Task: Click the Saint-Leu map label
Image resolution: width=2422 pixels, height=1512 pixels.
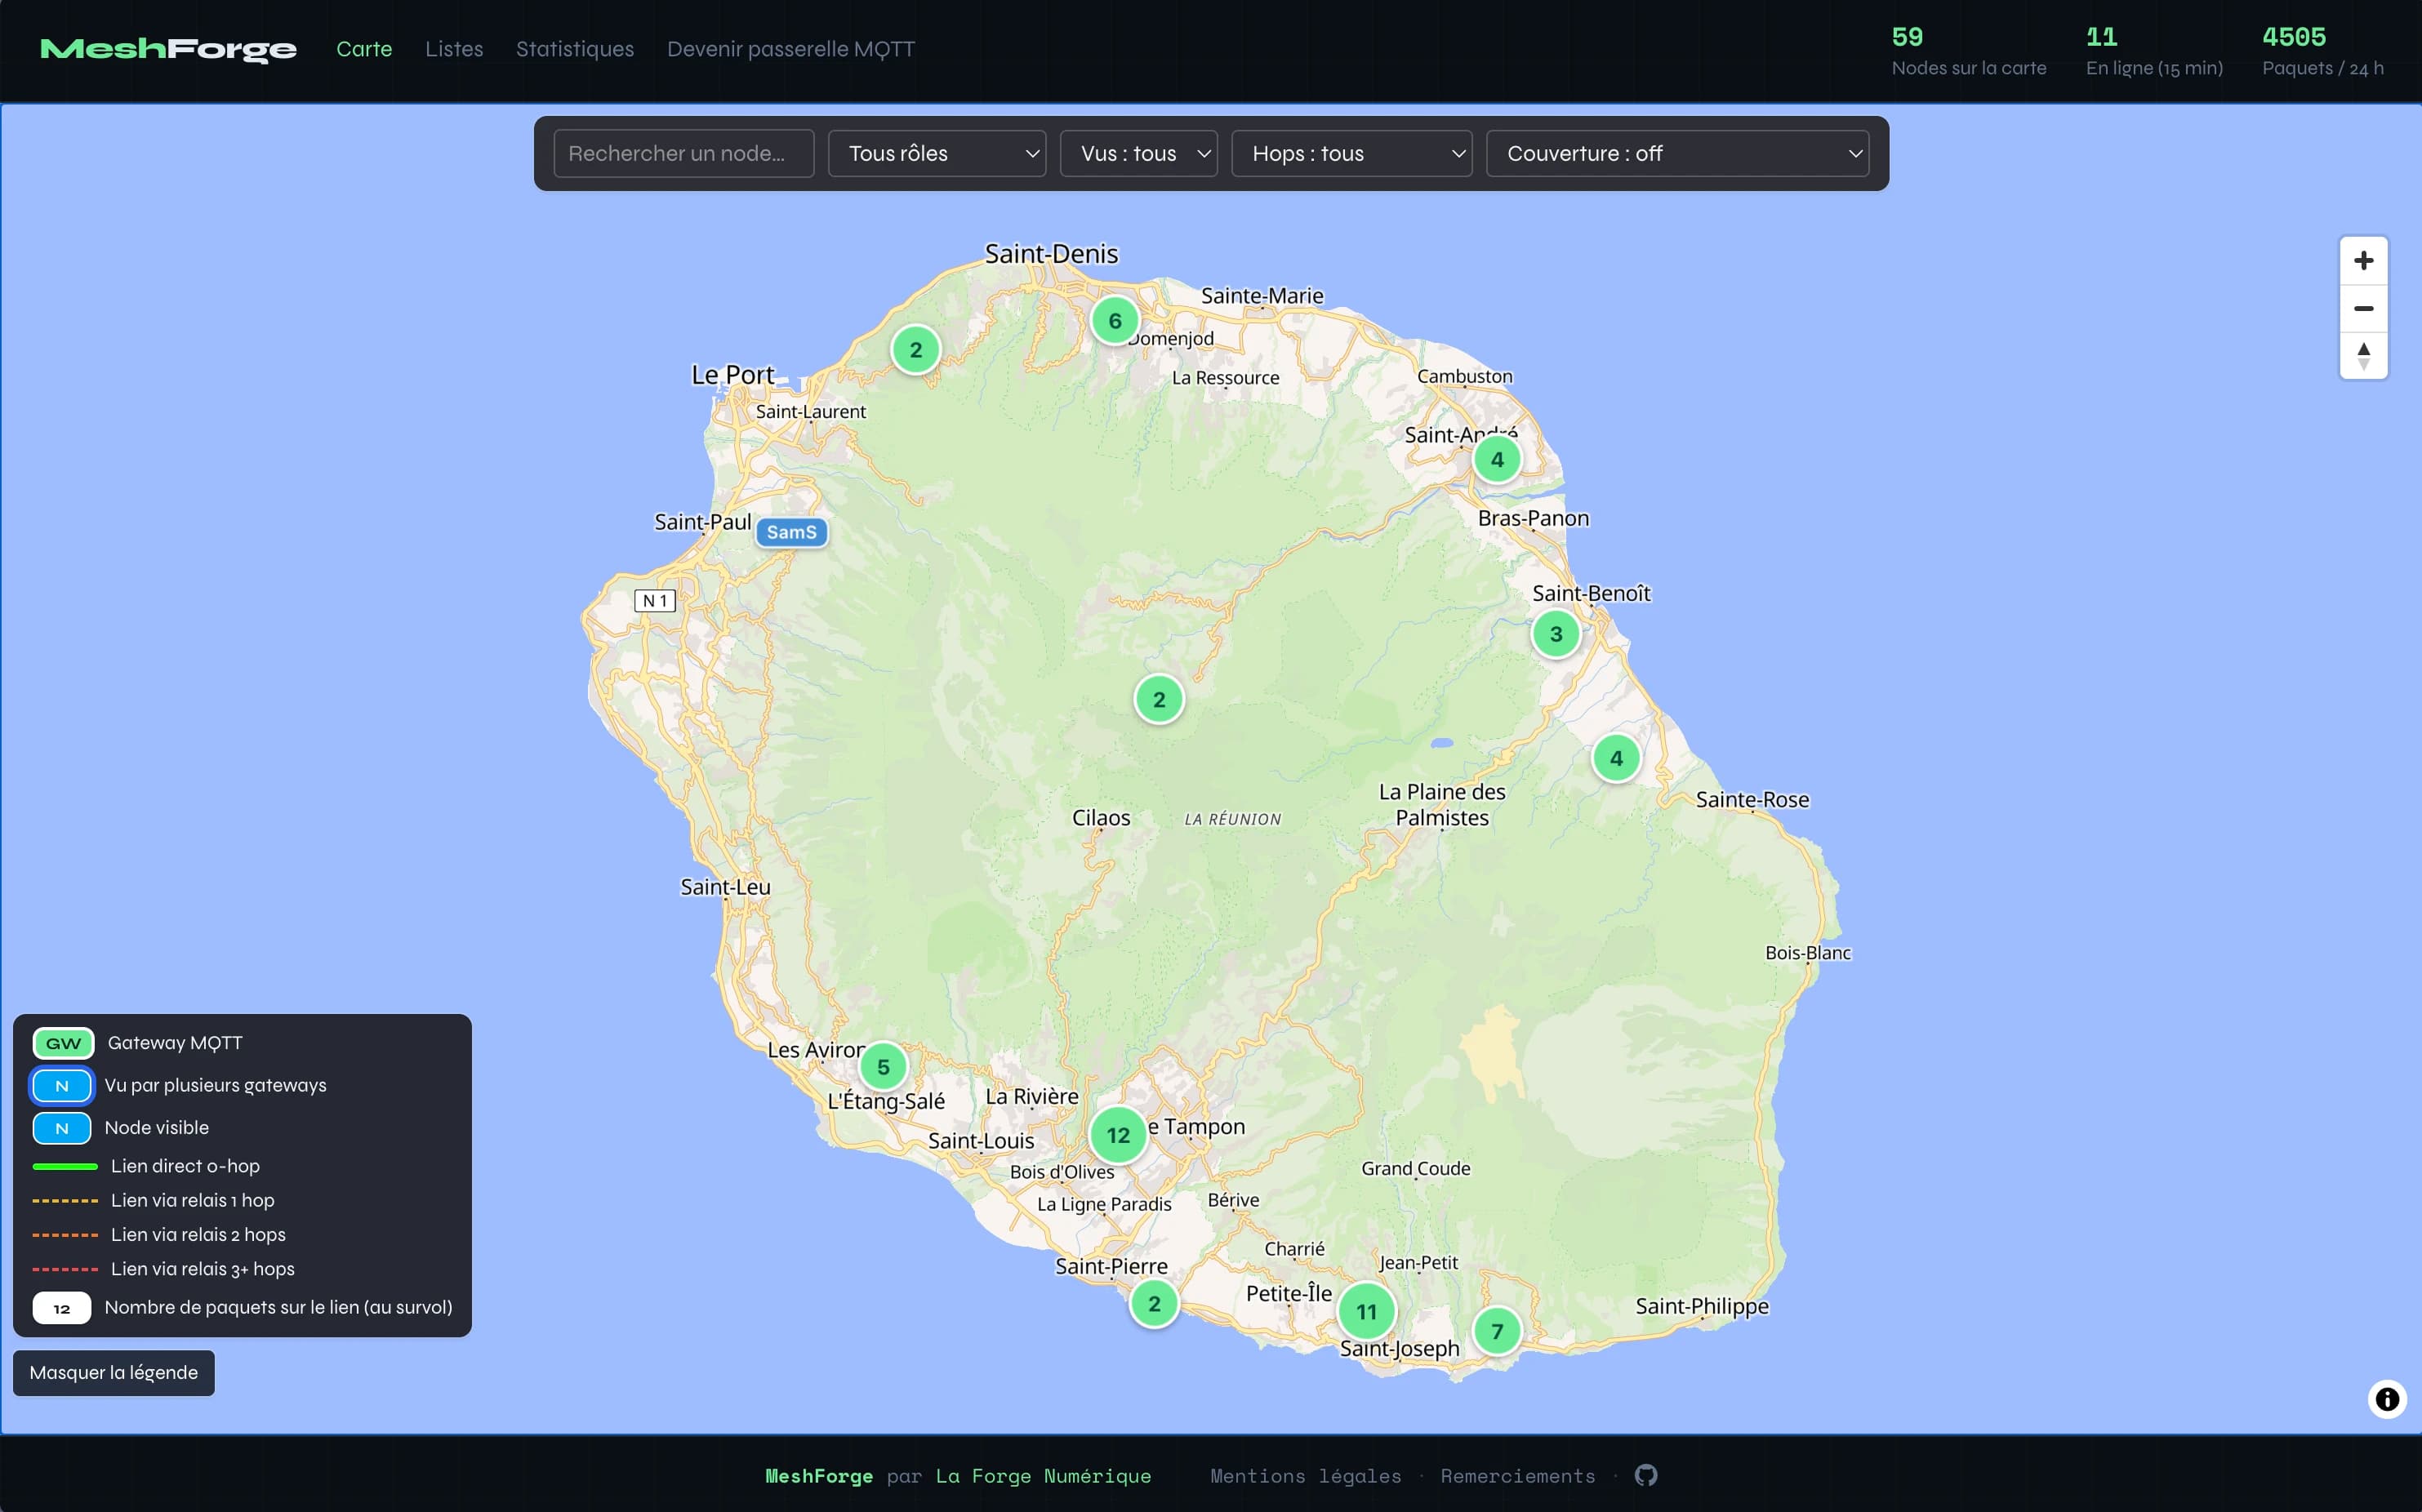Action: tap(725, 887)
